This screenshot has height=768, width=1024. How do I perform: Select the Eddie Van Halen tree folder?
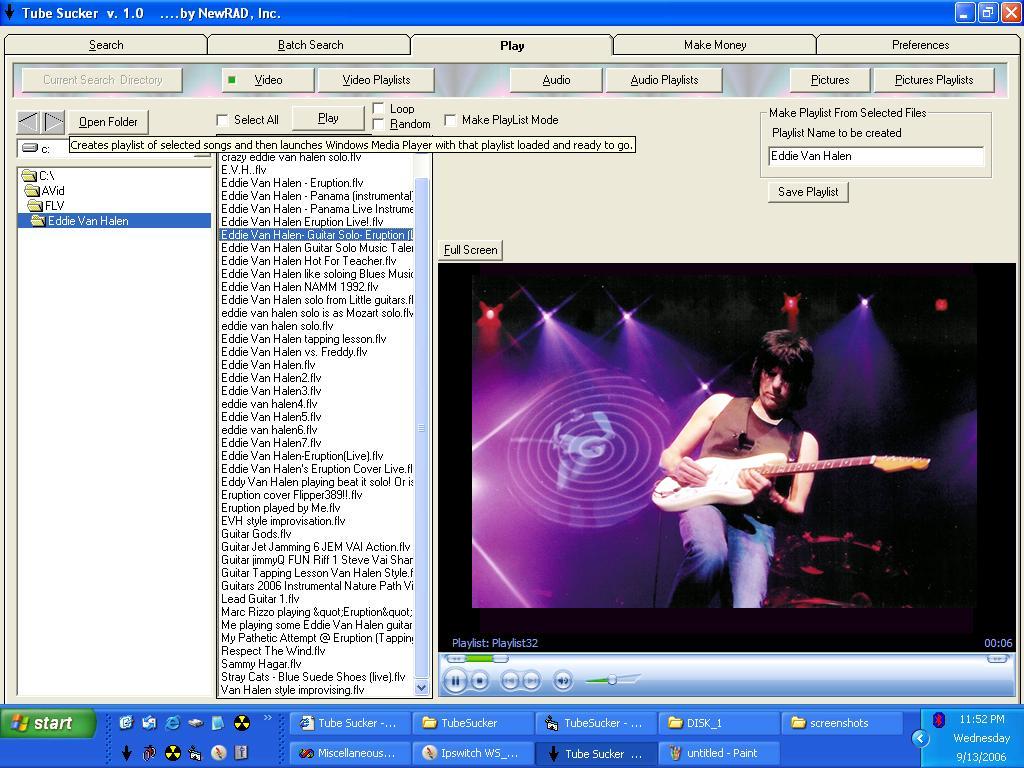[114, 221]
